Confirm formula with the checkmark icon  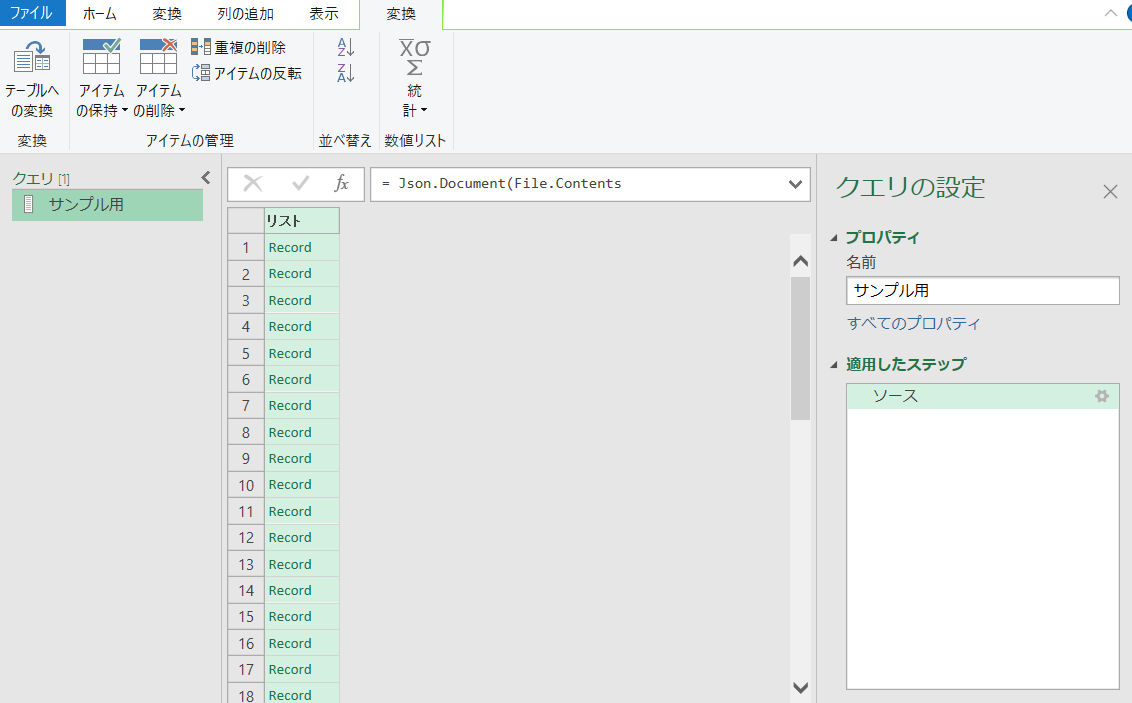tap(300, 184)
